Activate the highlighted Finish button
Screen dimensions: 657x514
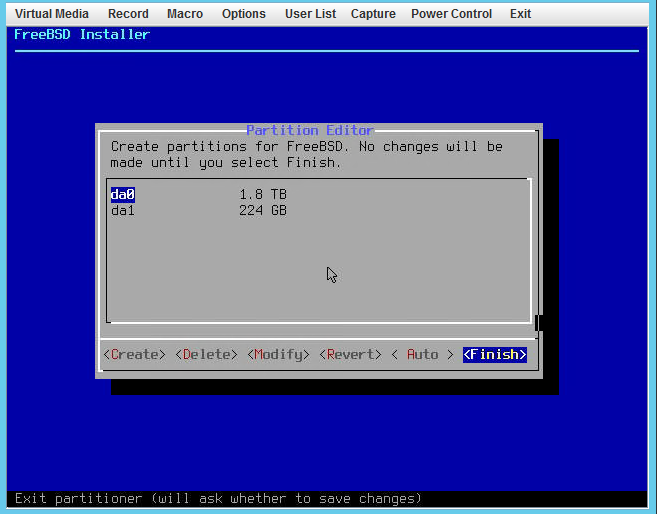point(495,354)
